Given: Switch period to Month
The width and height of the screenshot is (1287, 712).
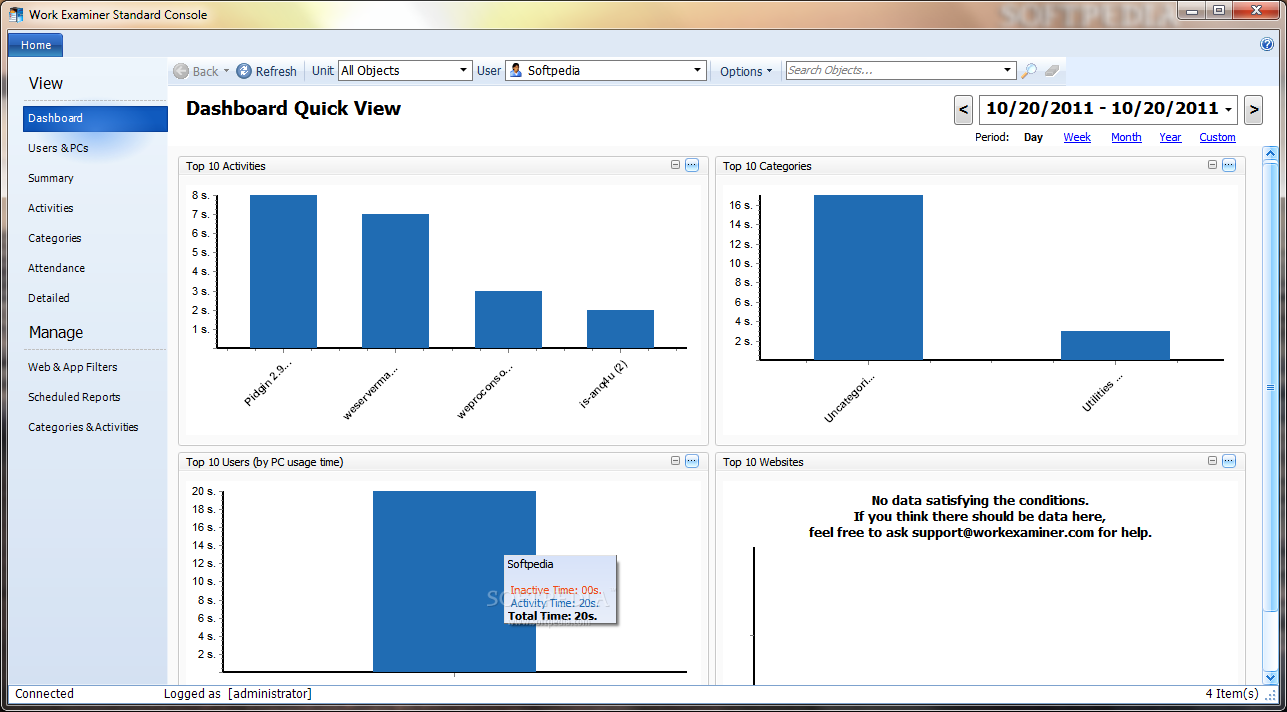Looking at the screenshot, I should [1126, 137].
